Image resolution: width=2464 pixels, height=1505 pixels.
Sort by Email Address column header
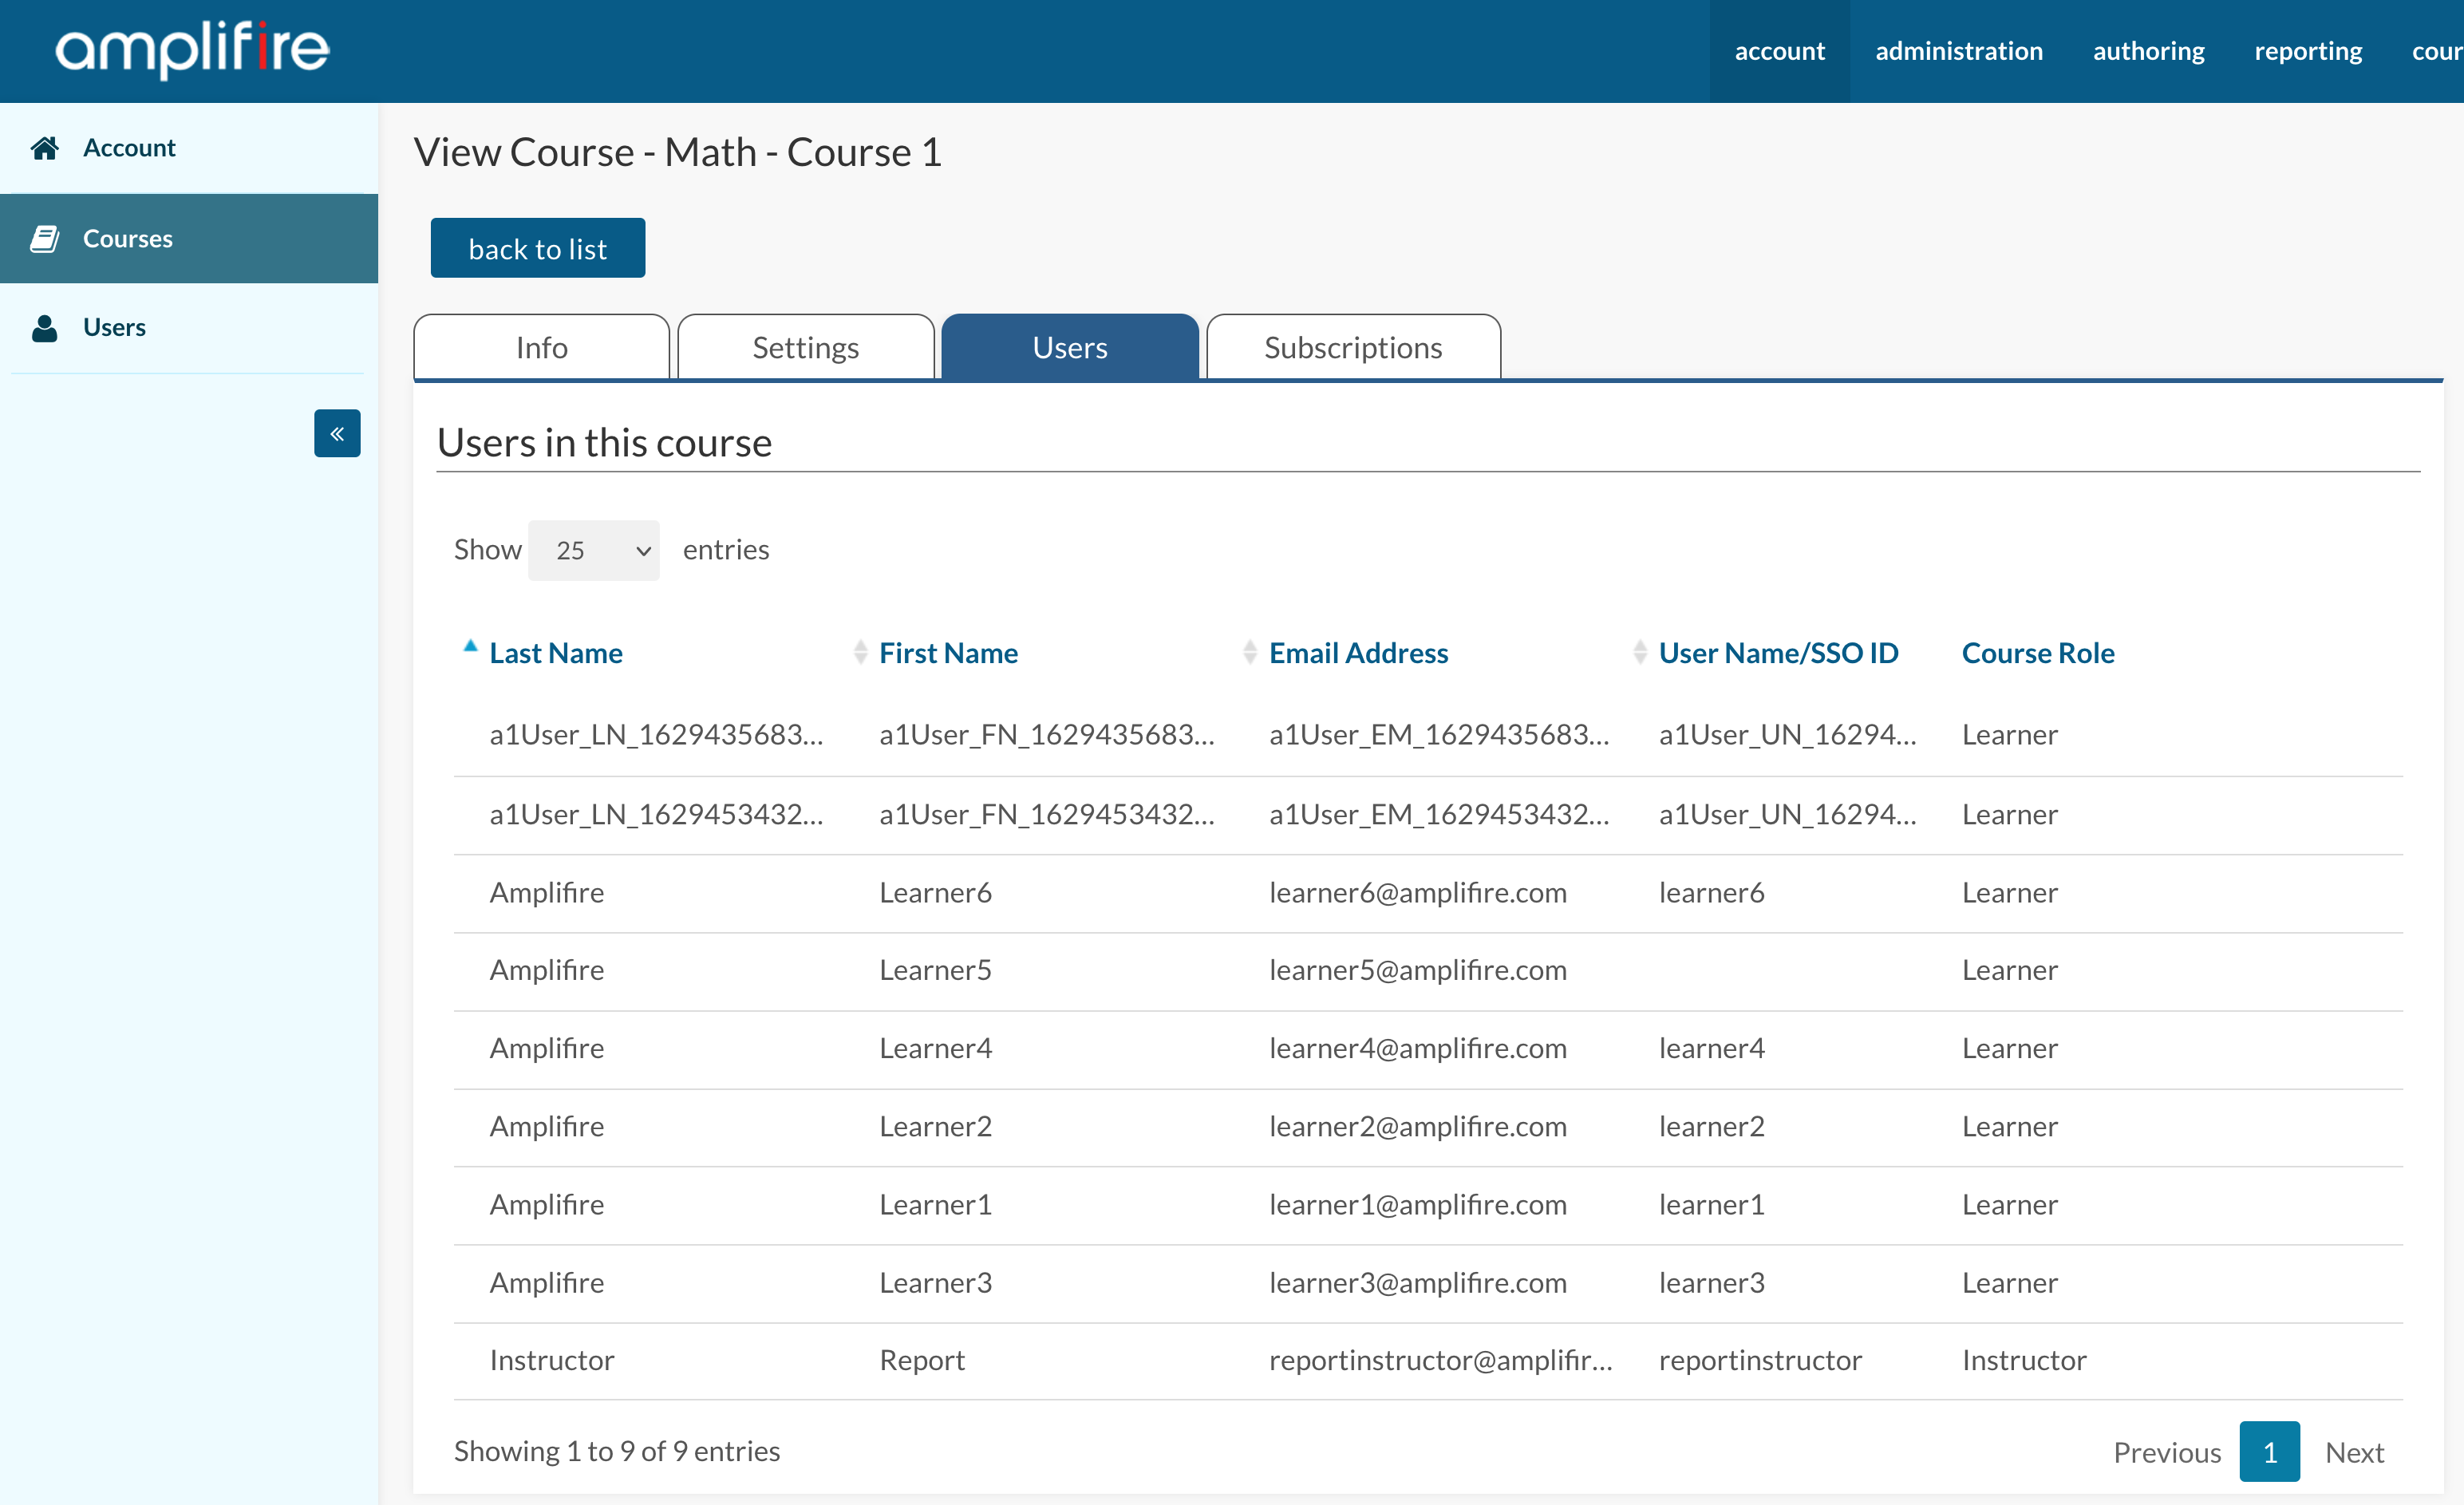(x=1358, y=652)
